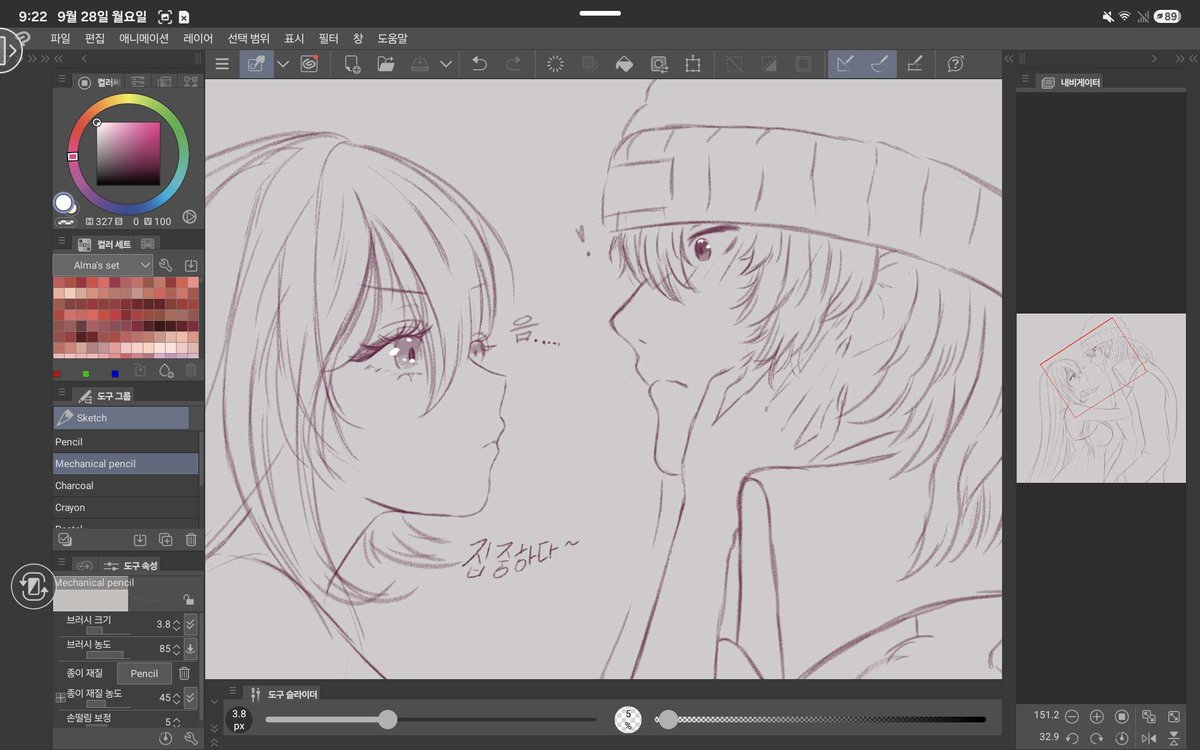
Task: Switch to the 컬러 세트 tab
Action: tap(105, 244)
